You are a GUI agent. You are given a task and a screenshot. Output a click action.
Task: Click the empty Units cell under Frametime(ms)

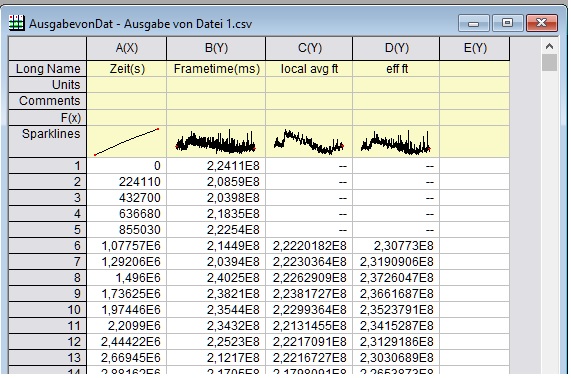coord(216,84)
